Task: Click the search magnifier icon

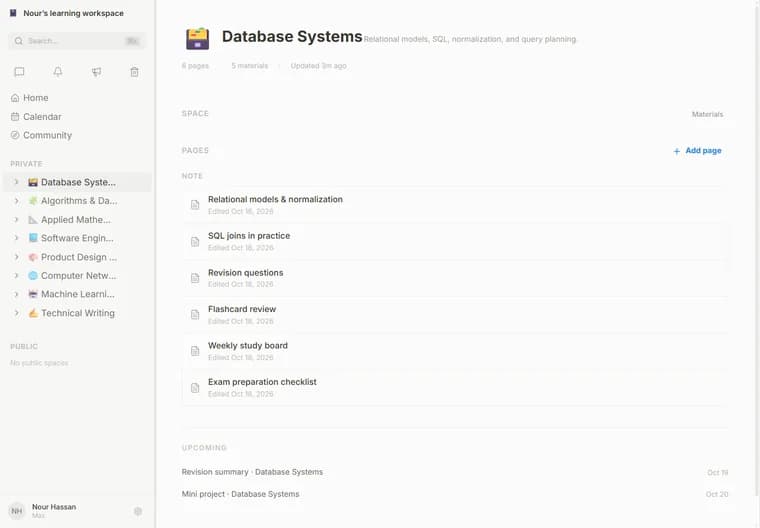Action: 18,41
